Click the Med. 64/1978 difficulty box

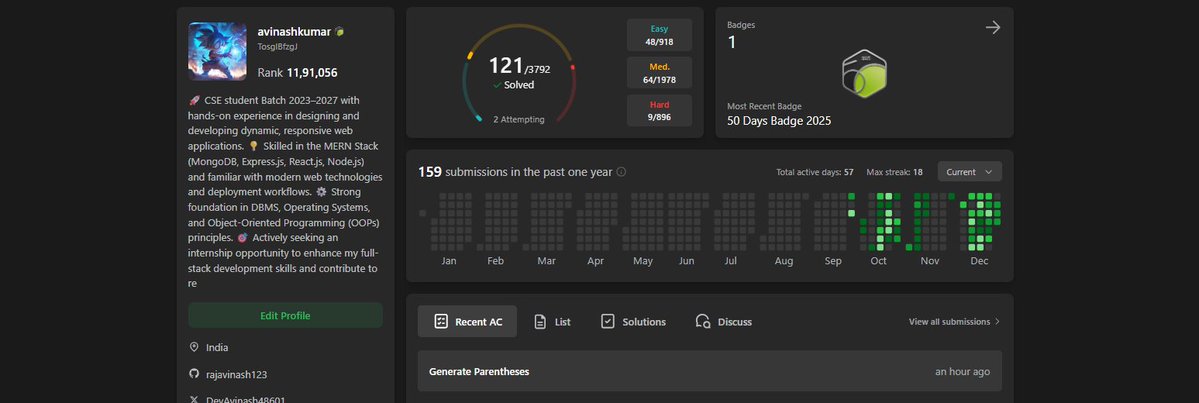point(659,73)
